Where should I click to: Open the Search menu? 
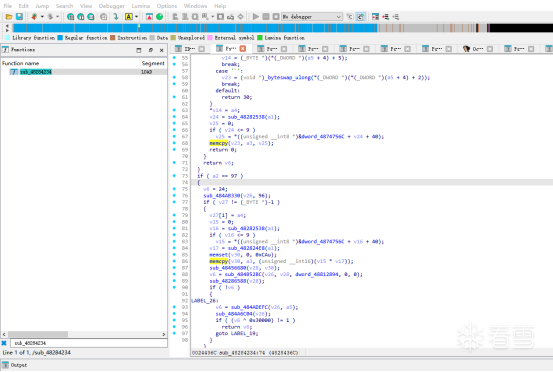[x=64, y=6]
